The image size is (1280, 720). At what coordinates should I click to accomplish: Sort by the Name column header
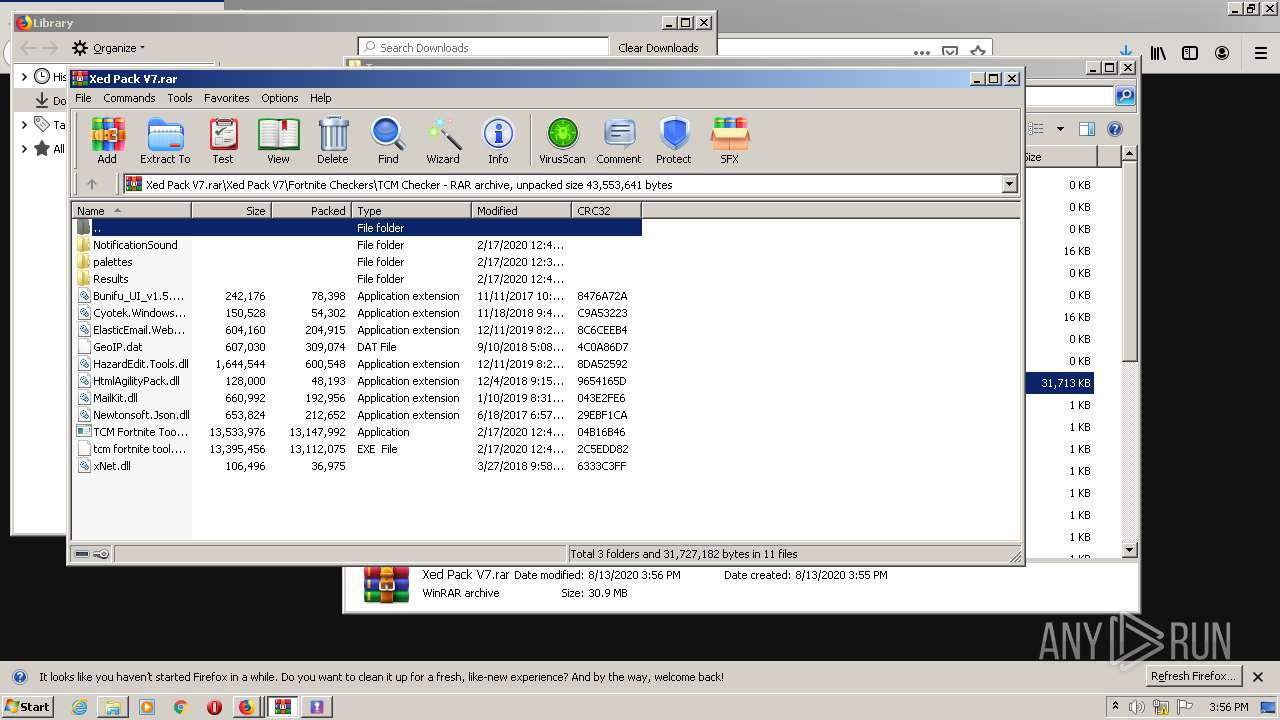(x=131, y=210)
